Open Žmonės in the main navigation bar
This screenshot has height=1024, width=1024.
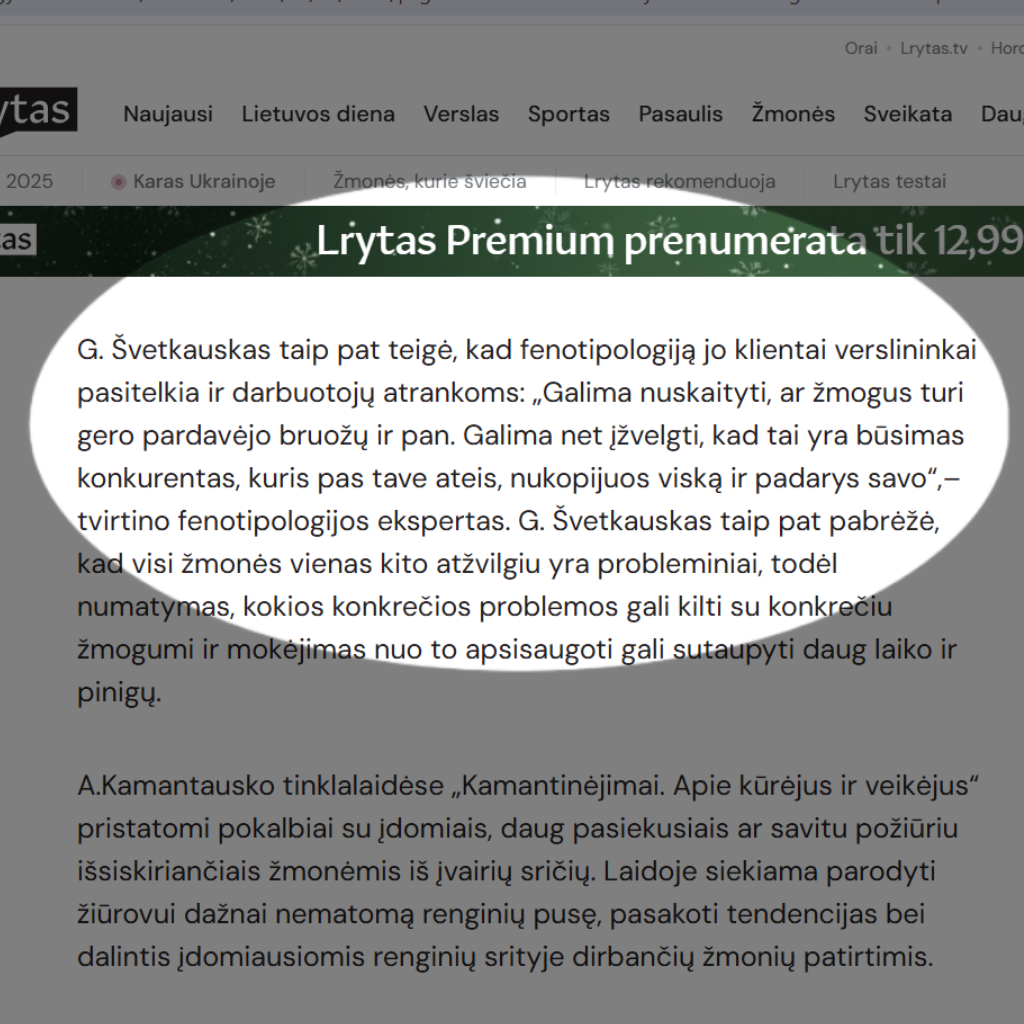[793, 114]
